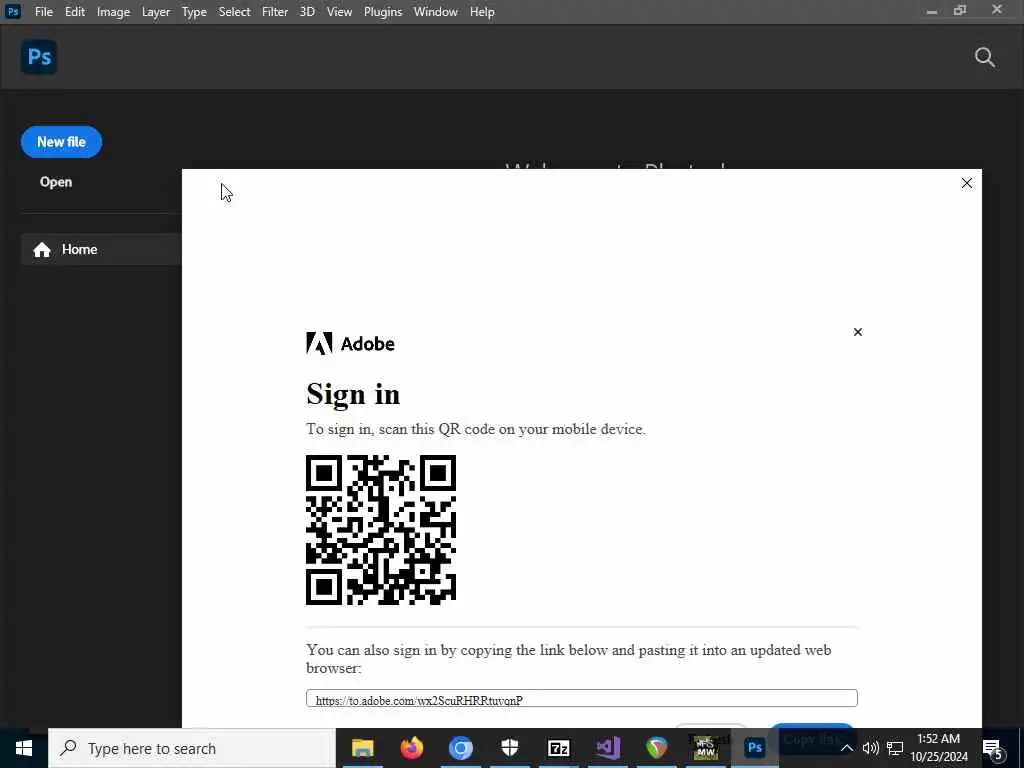Open File Explorer from the taskbar
The width and height of the screenshot is (1024, 768).
[362, 748]
